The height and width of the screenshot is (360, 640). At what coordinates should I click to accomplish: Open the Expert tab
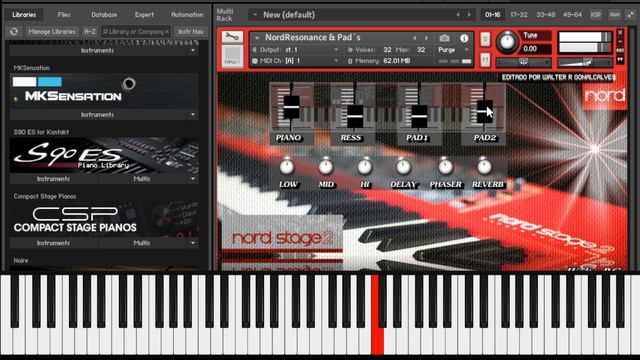(144, 15)
